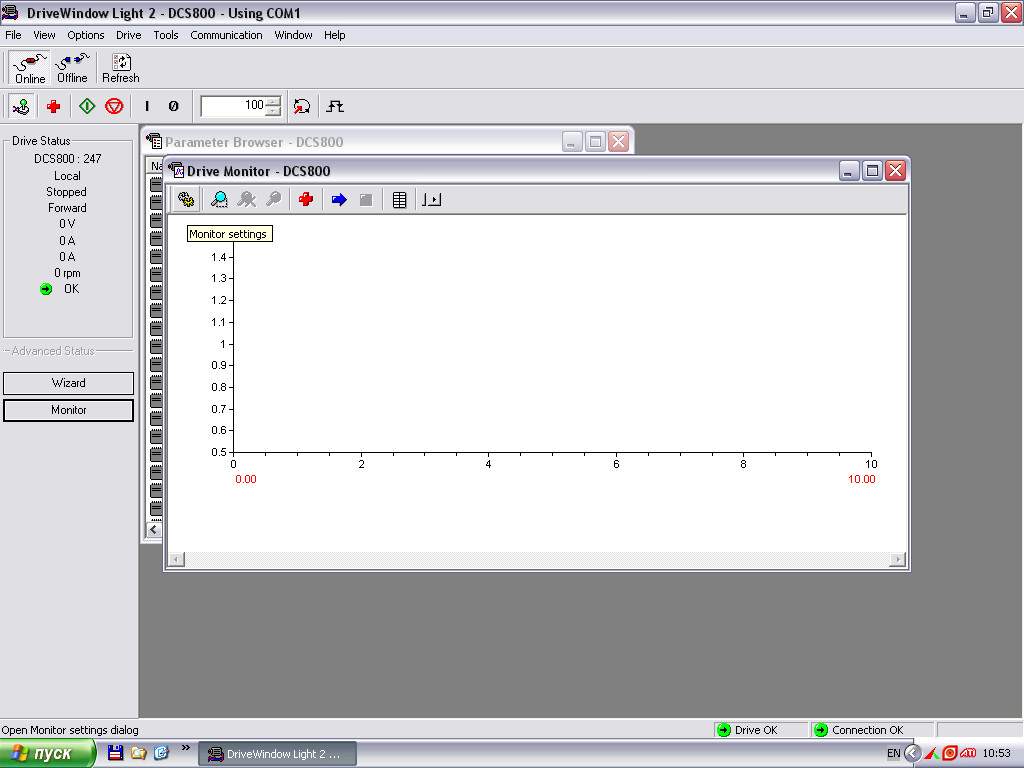Click the red 0.00 axis start value

point(246,479)
